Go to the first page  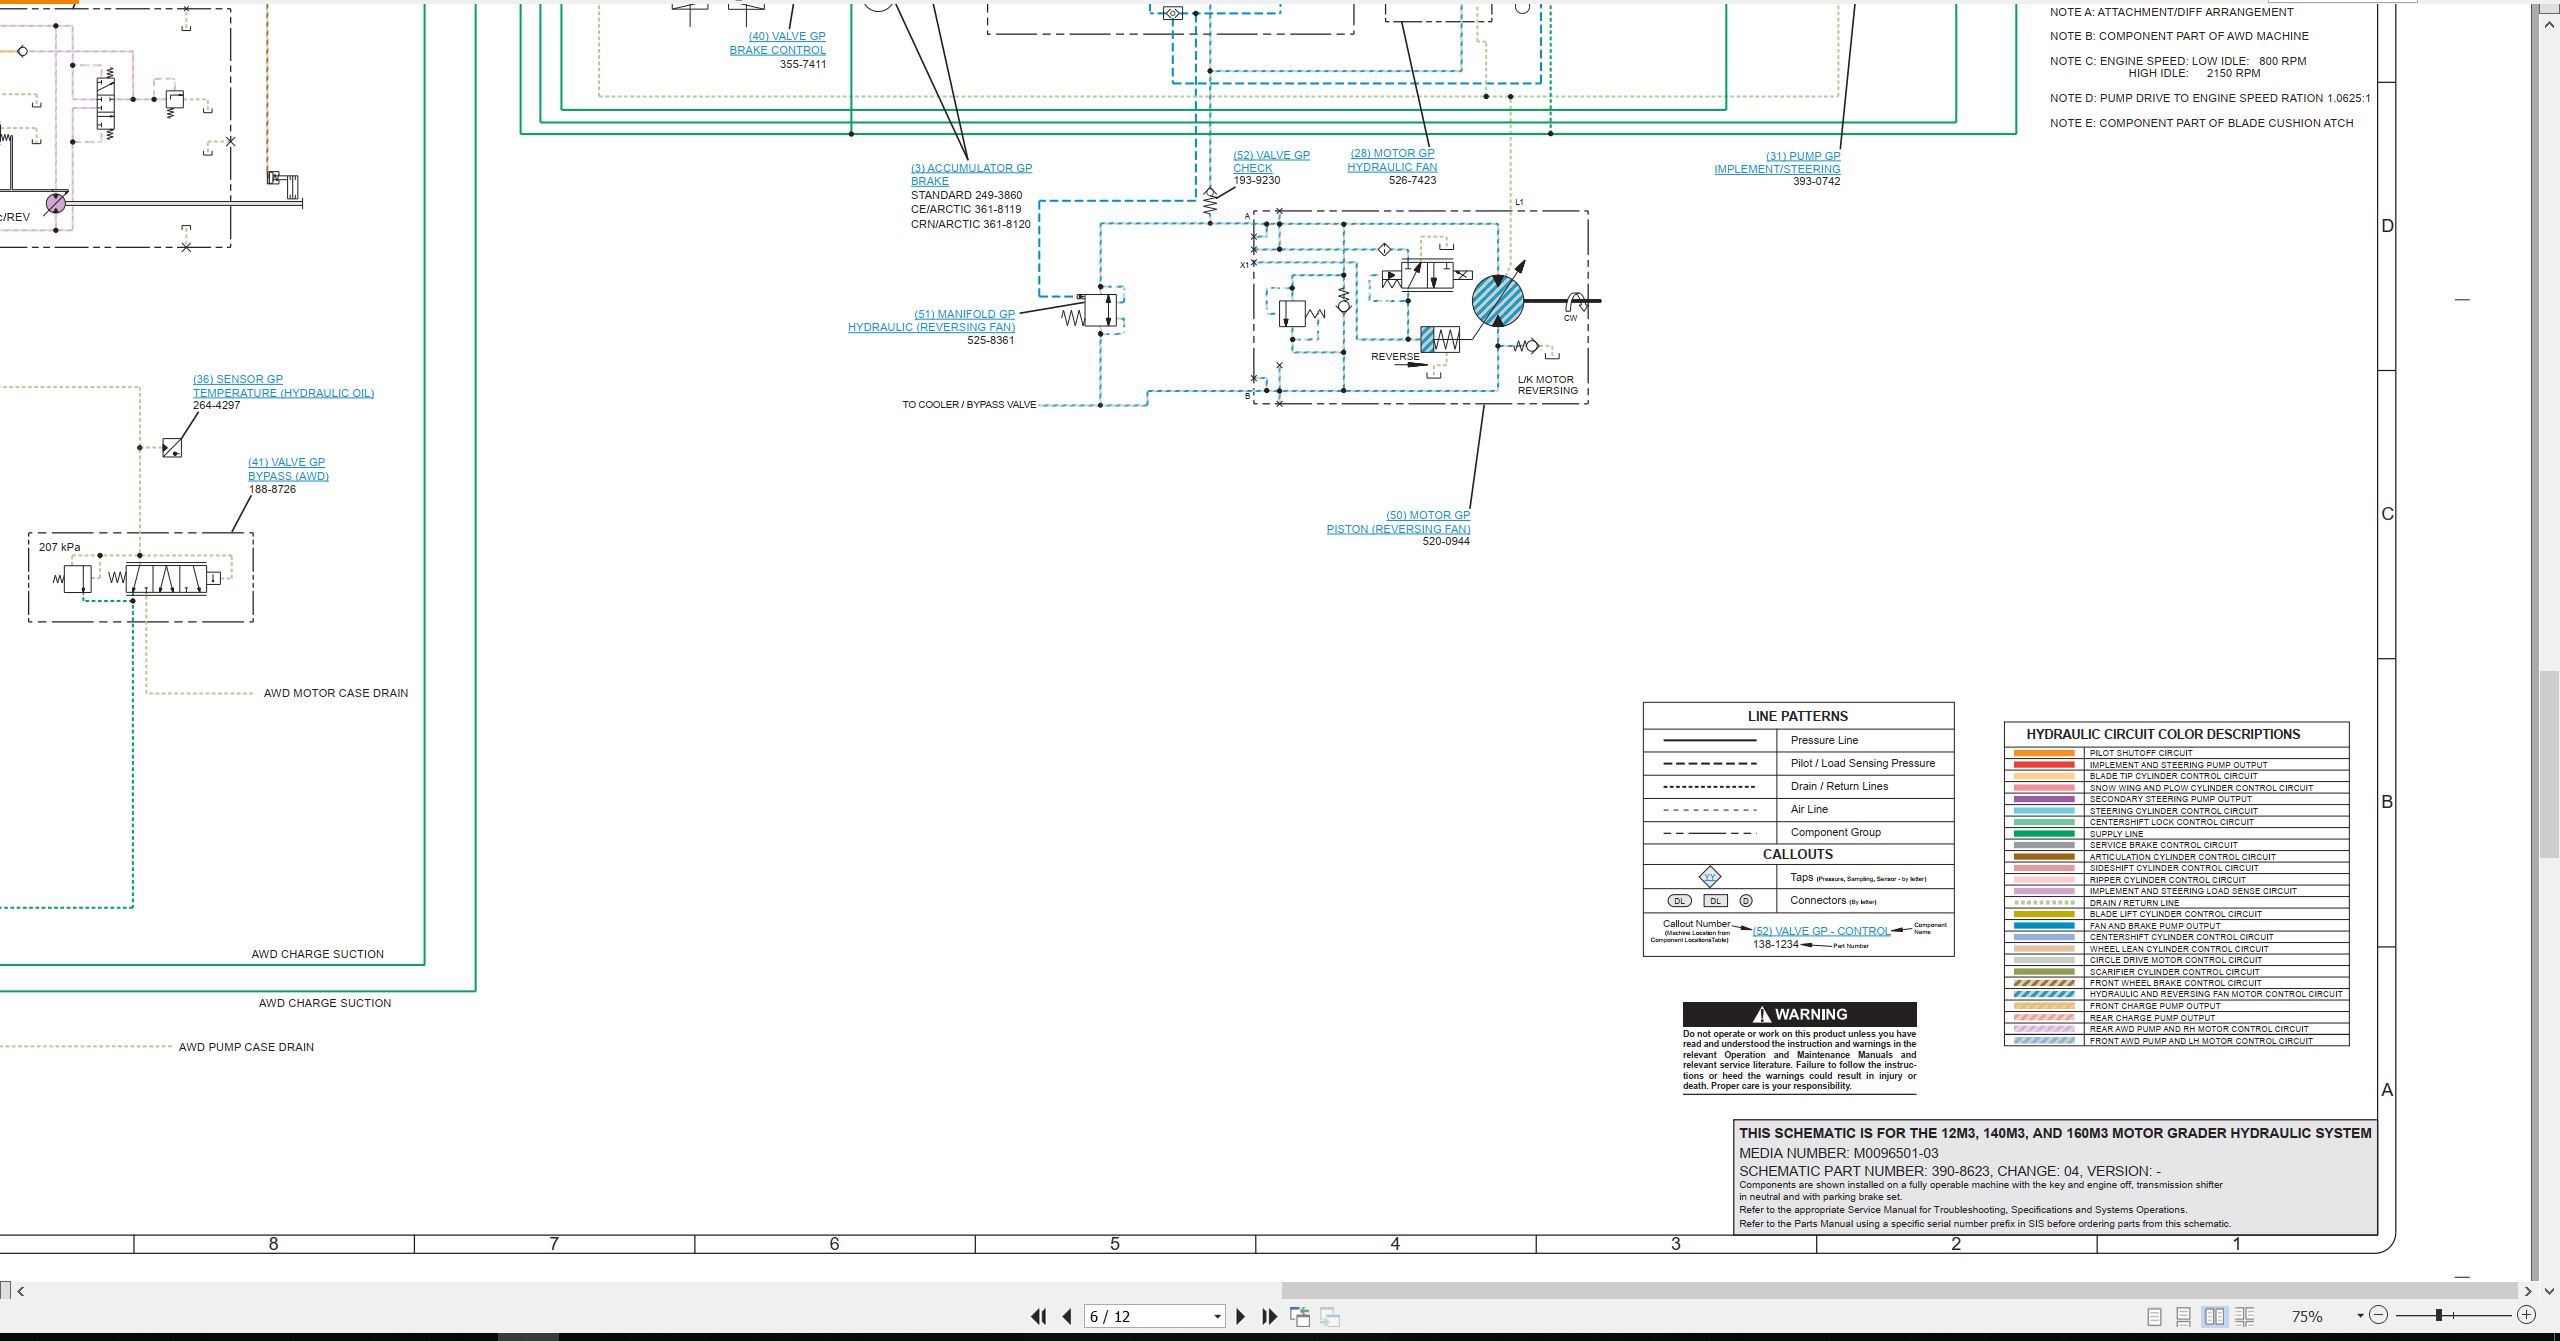tap(1038, 1317)
